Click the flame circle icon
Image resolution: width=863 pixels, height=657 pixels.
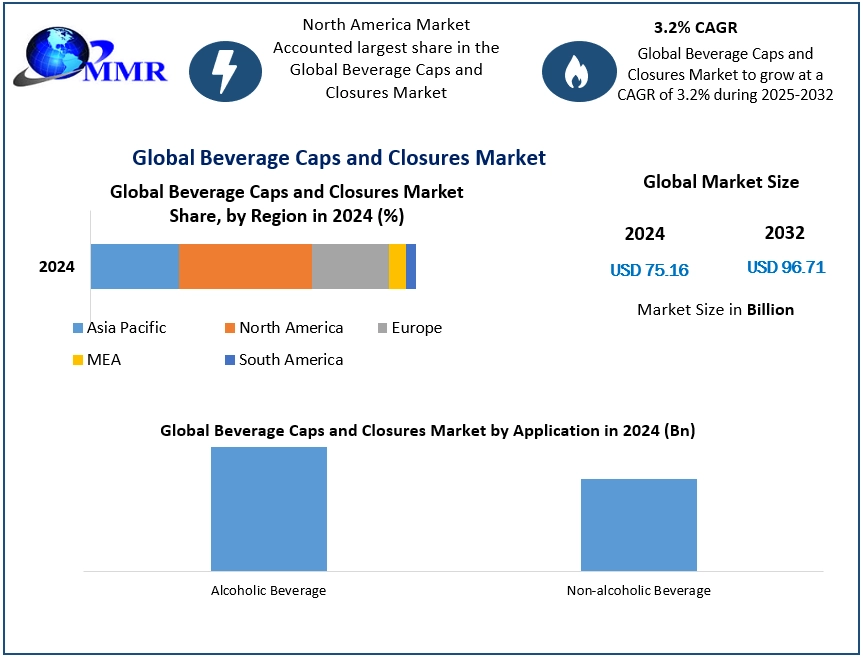[579, 72]
